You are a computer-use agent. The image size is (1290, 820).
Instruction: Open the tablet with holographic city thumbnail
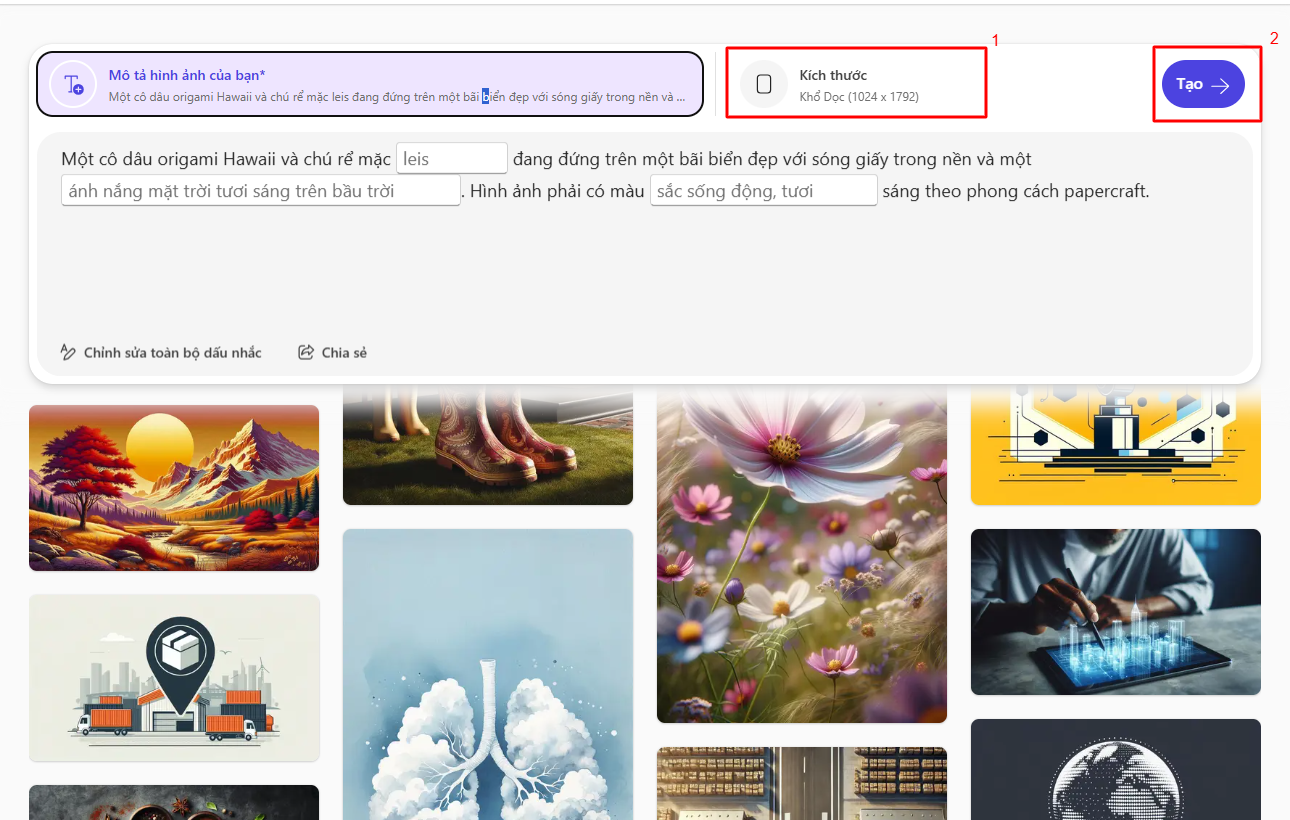(x=1116, y=612)
